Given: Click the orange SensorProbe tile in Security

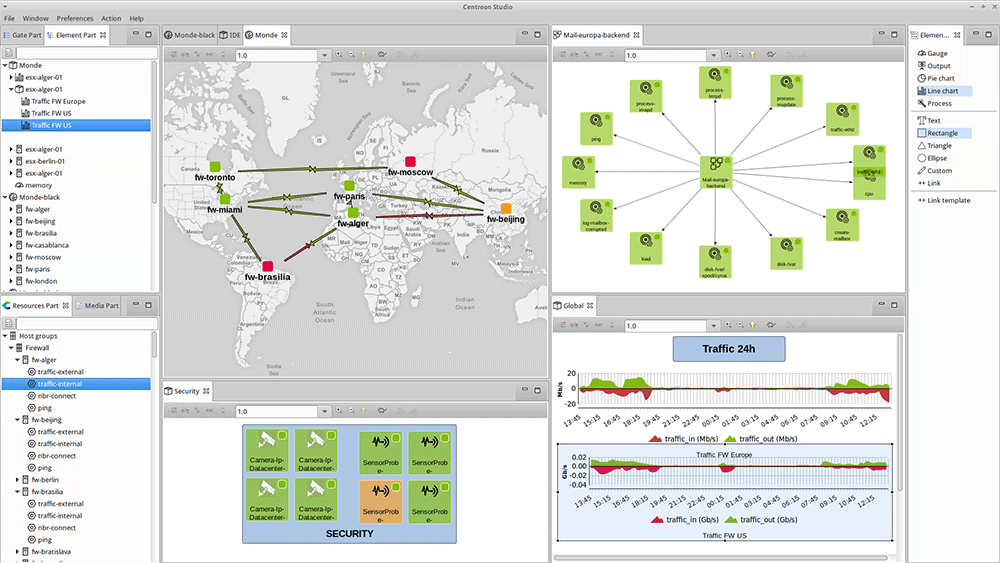Looking at the screenshot, I should pos(381,502).
